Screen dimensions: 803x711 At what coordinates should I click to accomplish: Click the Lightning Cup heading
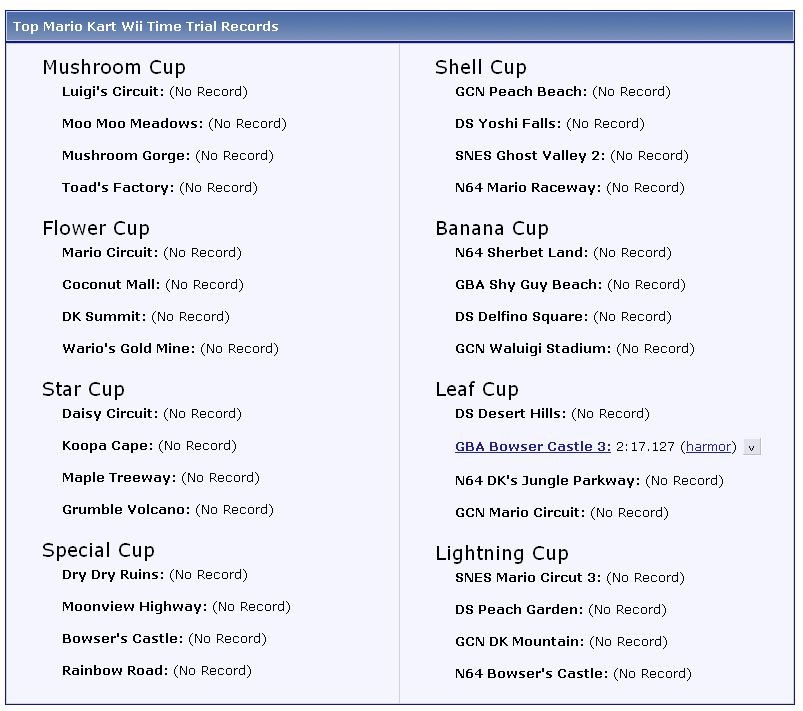[502, 554]
